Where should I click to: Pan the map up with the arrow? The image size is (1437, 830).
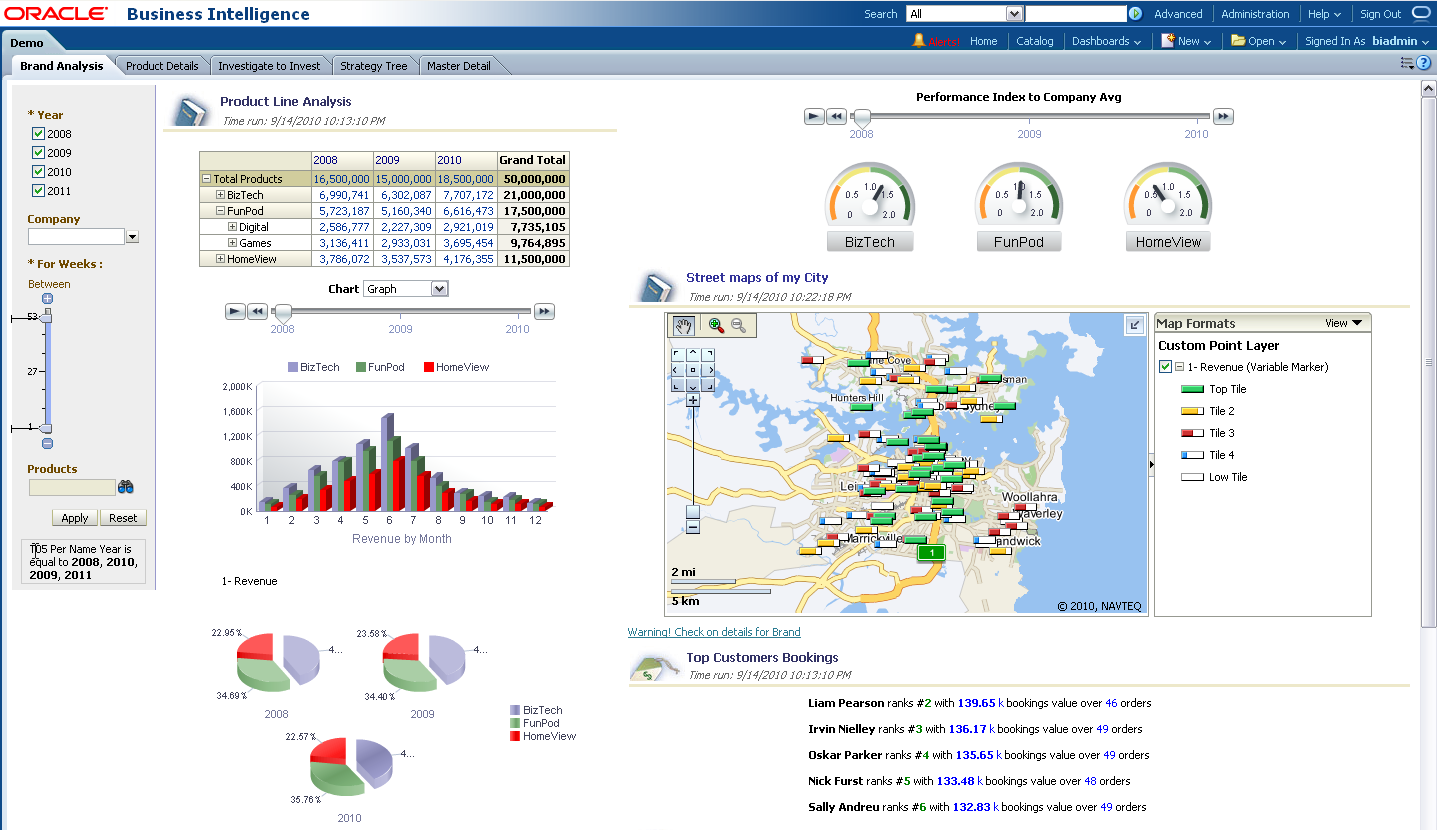(x=693, y=354)
